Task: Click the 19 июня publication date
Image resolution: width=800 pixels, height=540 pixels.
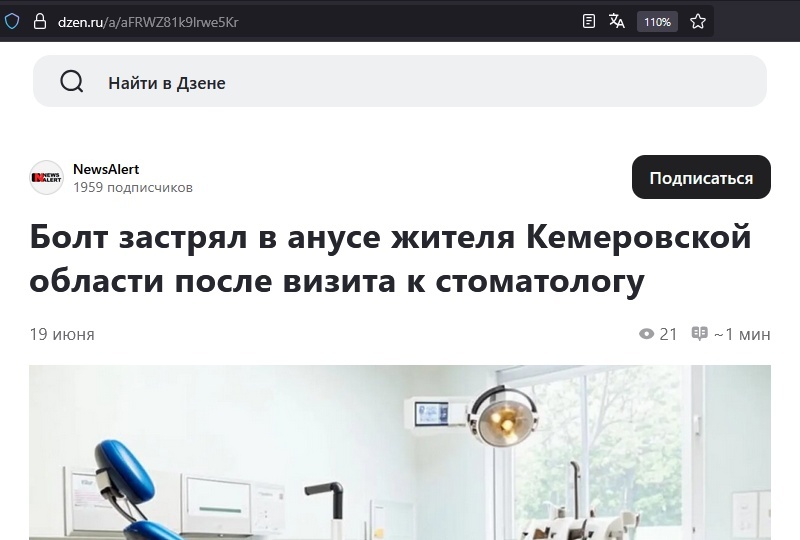Action: [x=62, y=334]
